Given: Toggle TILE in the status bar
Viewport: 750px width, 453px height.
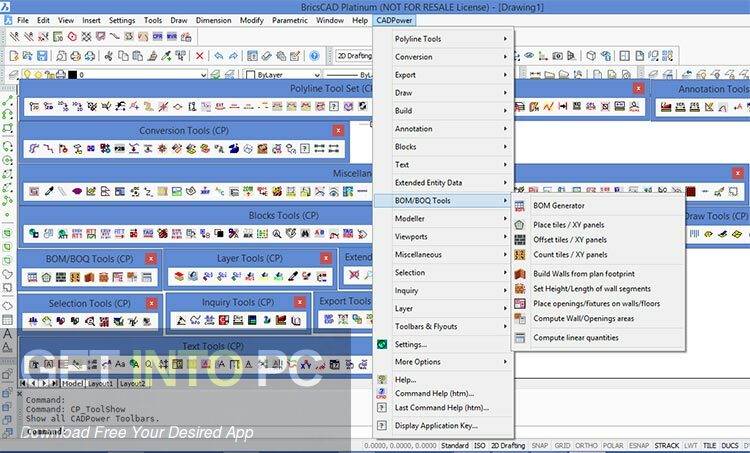Looking at the screenshot, I should 709,445.
